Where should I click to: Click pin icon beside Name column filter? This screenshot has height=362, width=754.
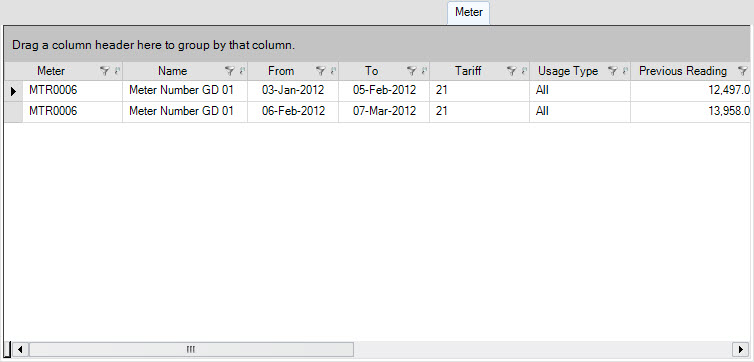click(x=241, y=71)
